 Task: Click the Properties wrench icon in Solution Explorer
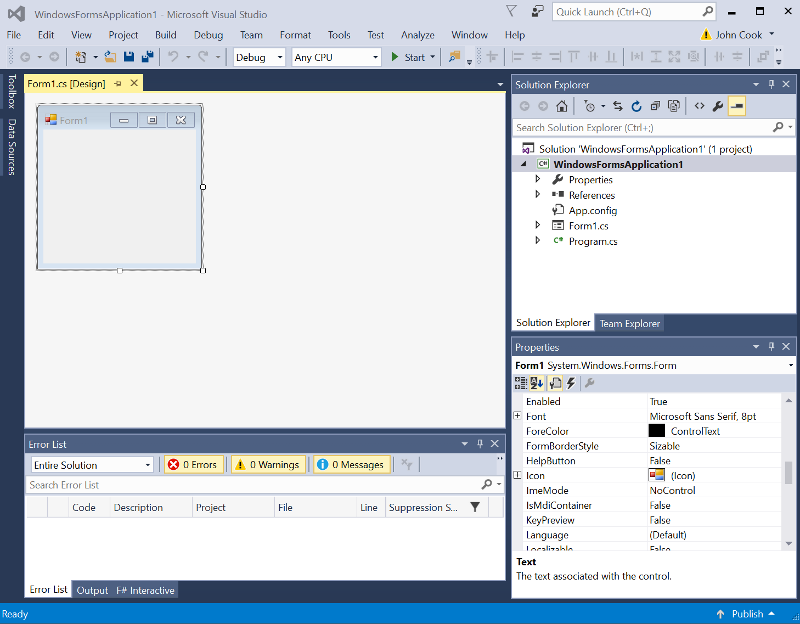point(718,106)
